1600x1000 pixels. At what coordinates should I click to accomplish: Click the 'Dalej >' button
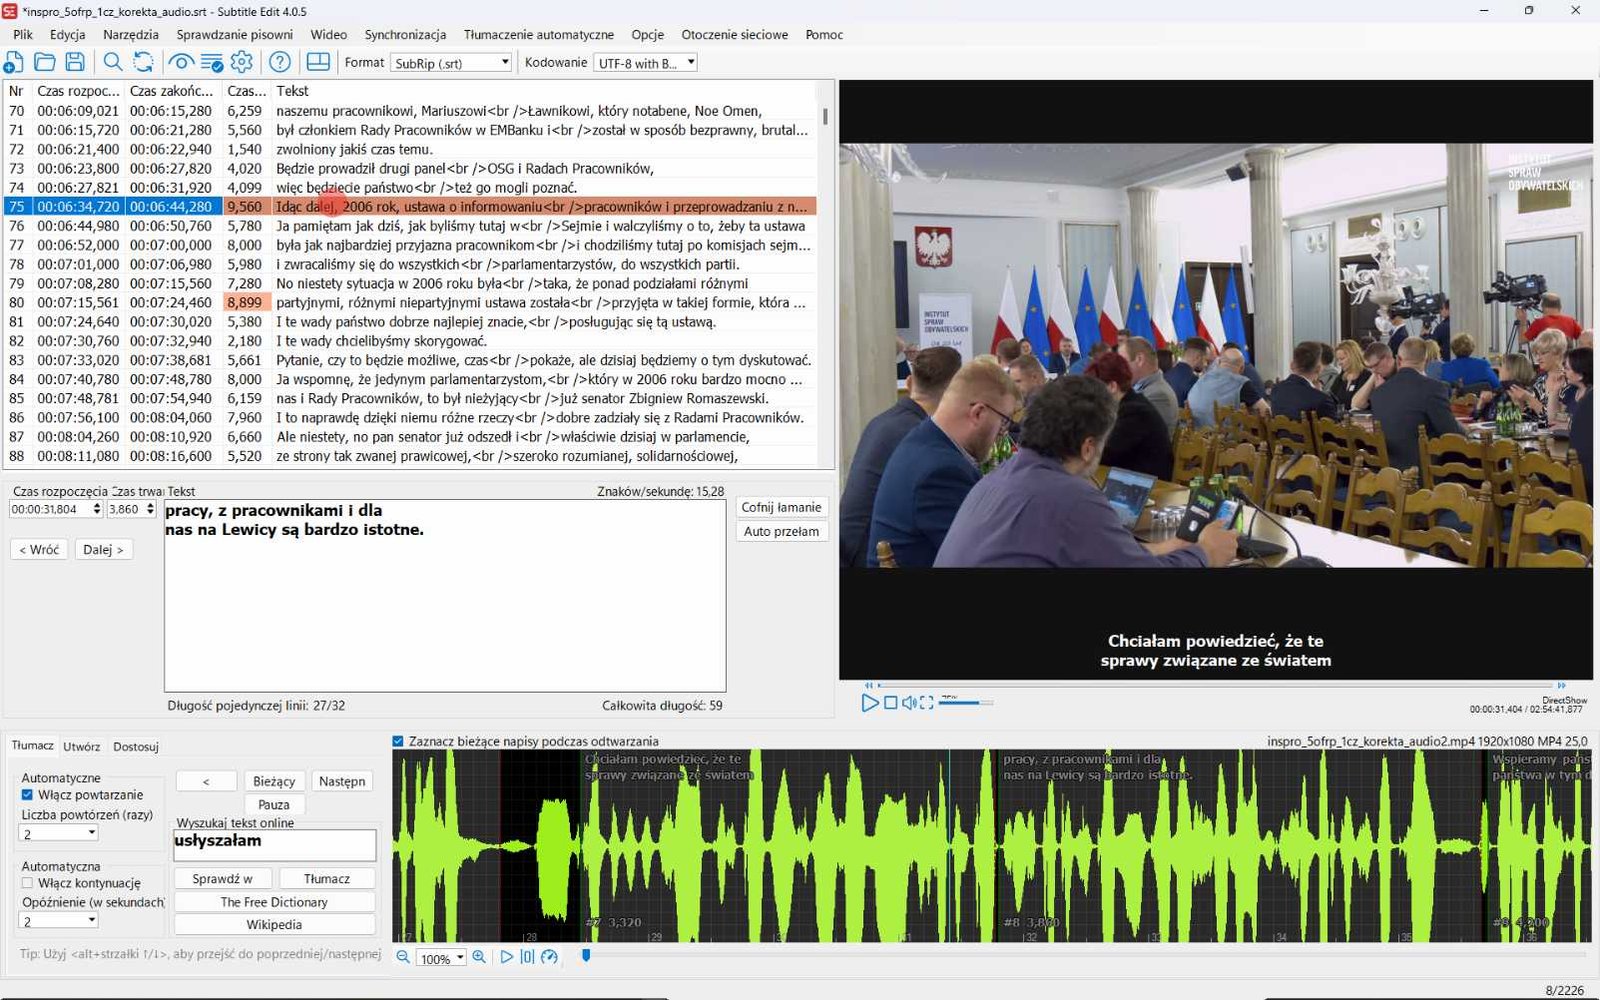103,549
